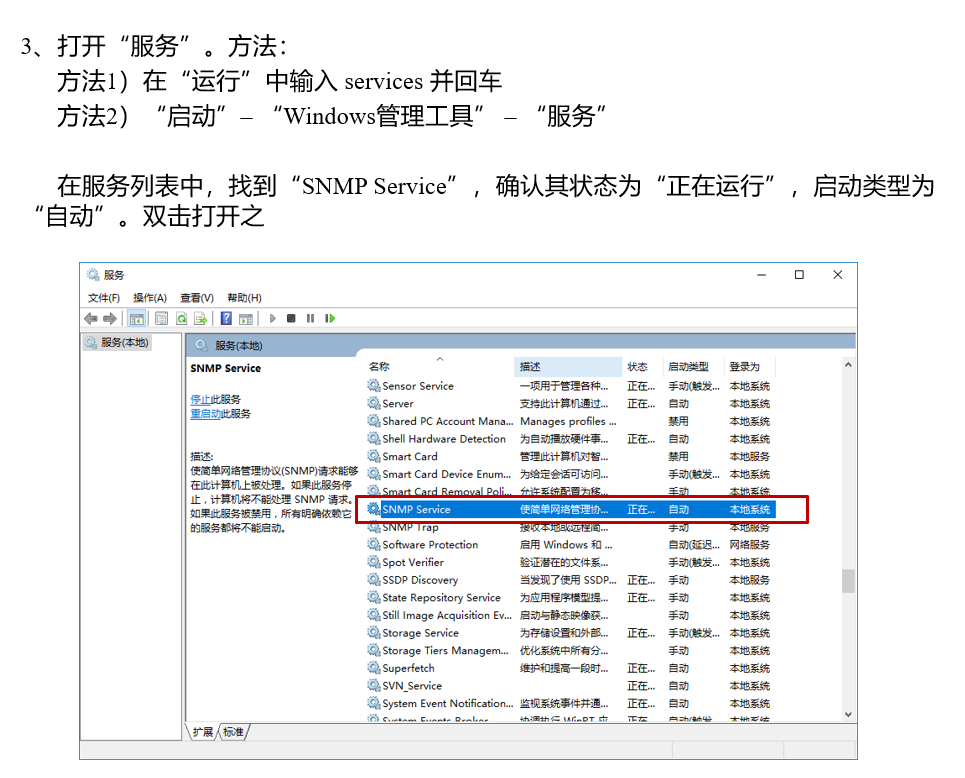965x778 pixels.
Task: Click the gear icon beside SVN_Service
Action: point(374,685)
